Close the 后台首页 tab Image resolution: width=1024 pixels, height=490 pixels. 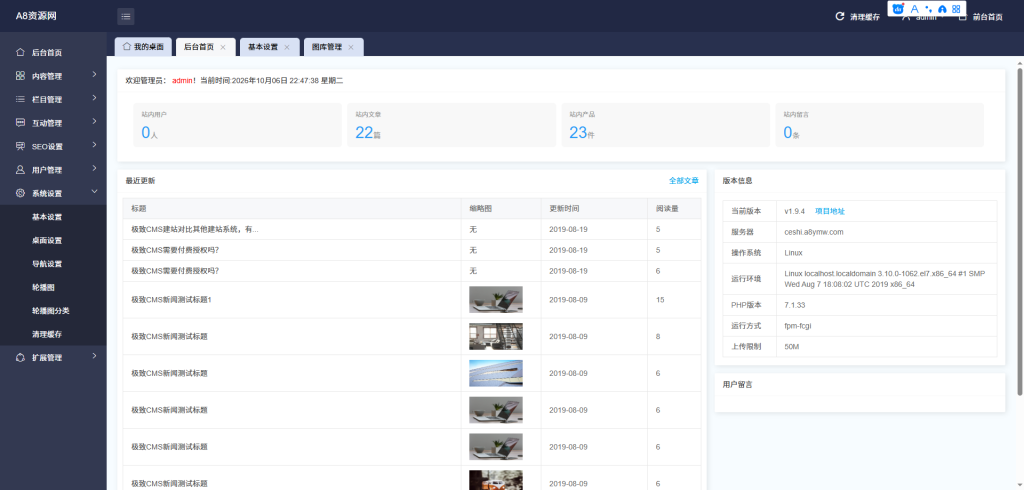pyautogui.click(x=223, y=47)
